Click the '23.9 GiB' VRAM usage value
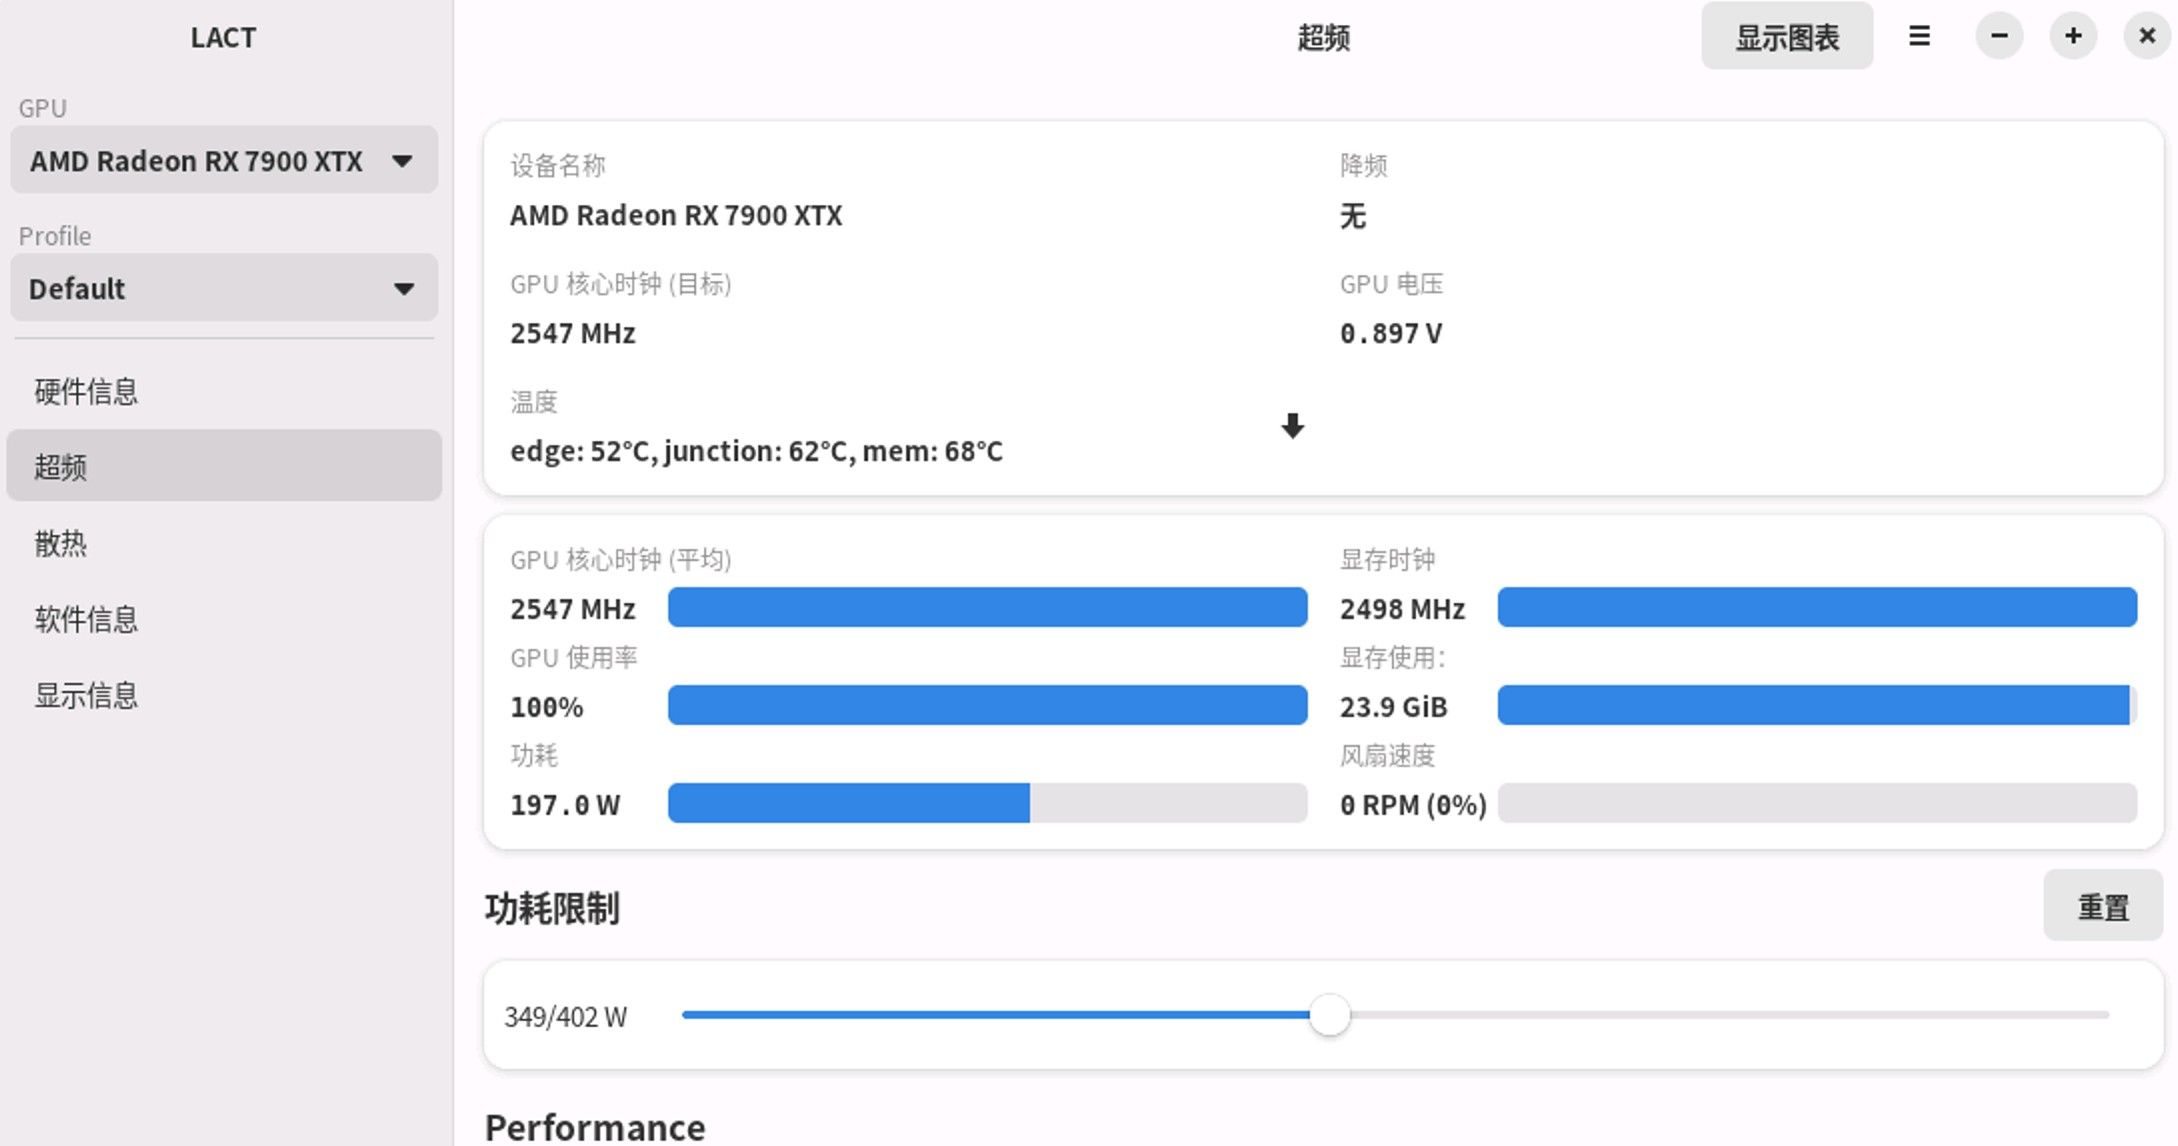 point(1394,707)
